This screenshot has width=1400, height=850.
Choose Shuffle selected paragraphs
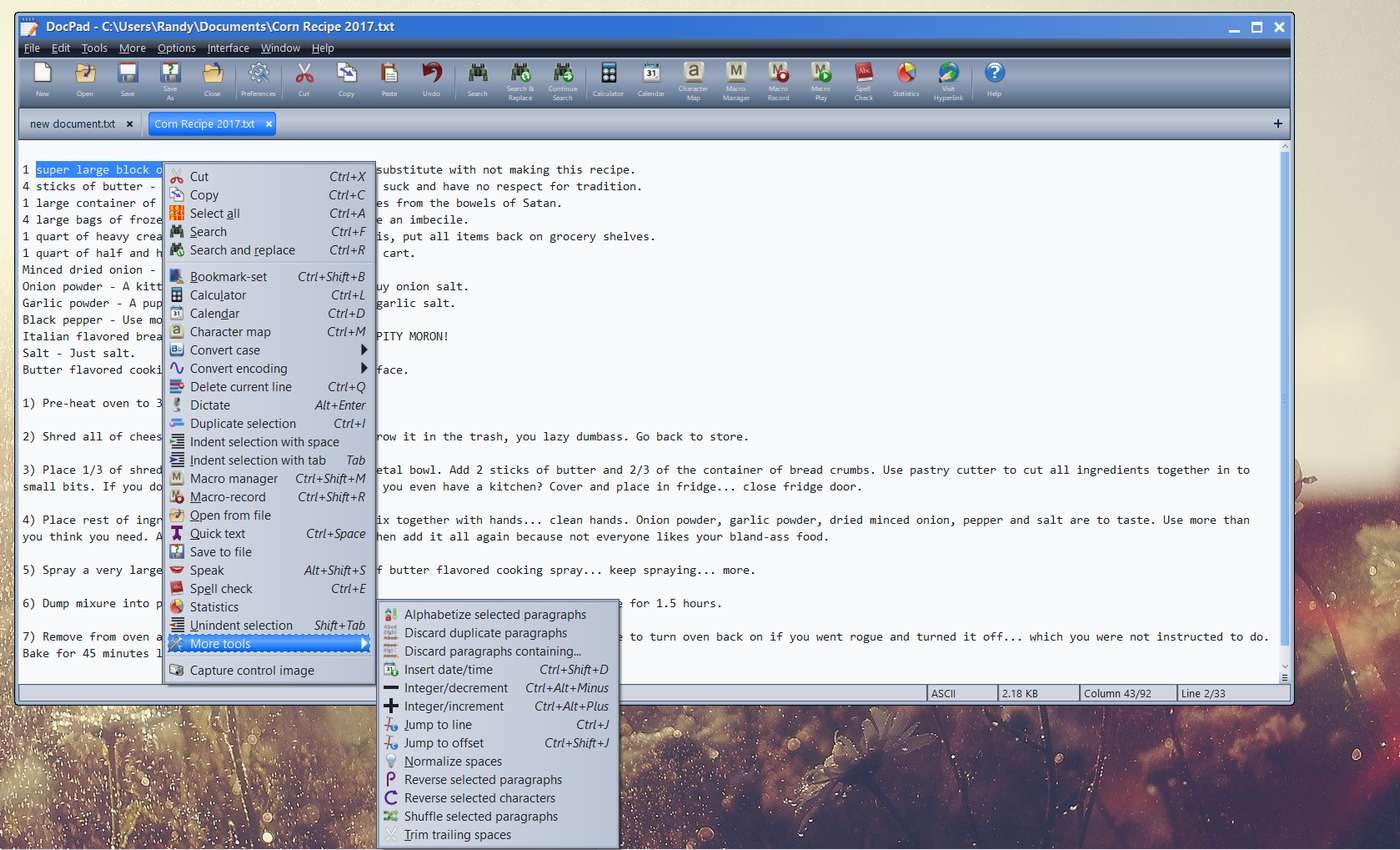point(498,816)
